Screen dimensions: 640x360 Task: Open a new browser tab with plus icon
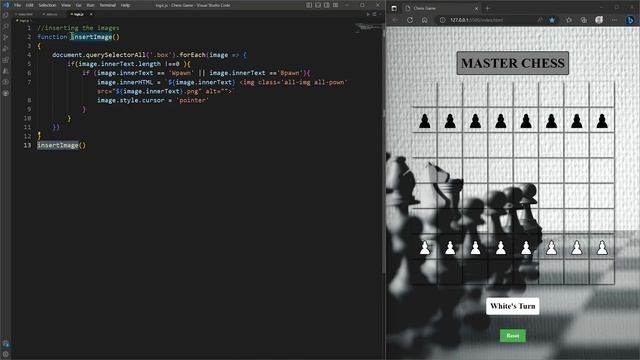tap(487, 8)
